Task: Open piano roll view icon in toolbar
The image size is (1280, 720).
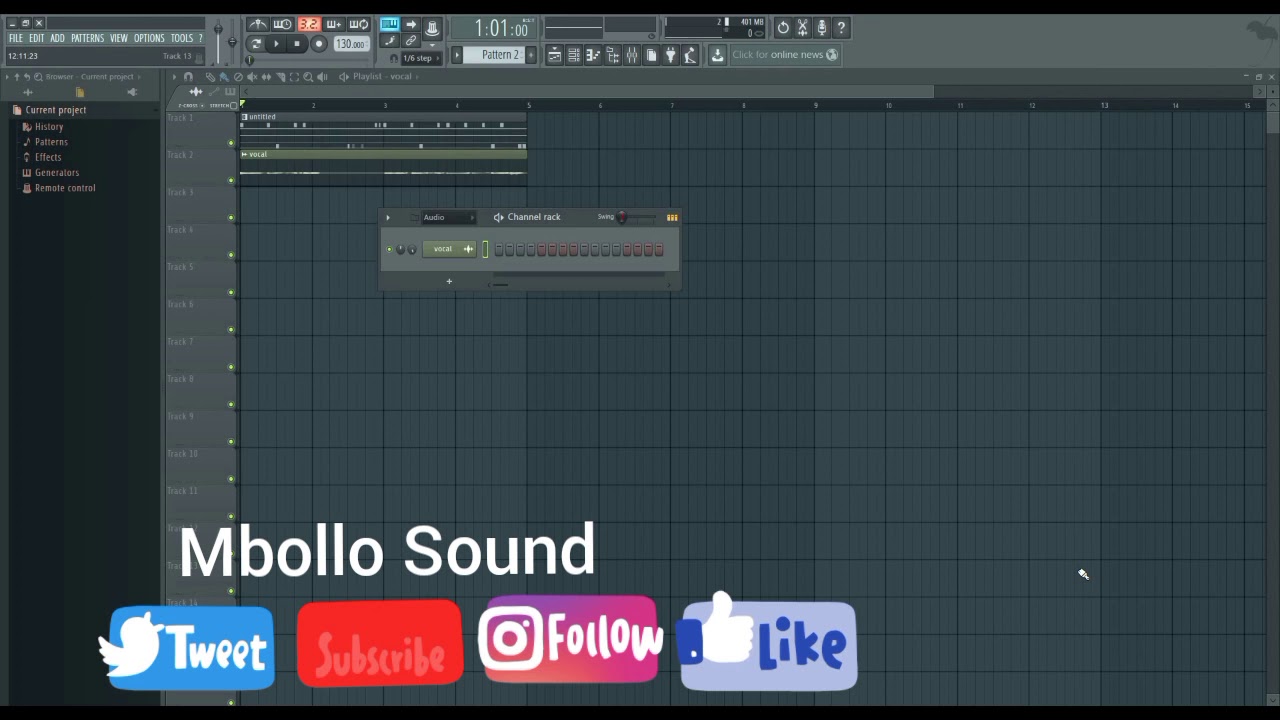Action: [x=593, y=55]
